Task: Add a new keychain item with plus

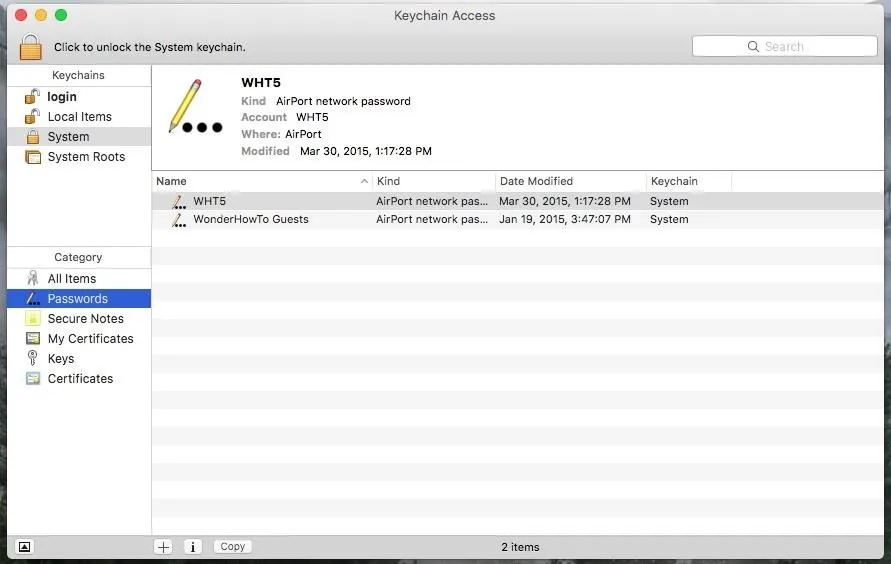Action: click(x=163, y=547)
